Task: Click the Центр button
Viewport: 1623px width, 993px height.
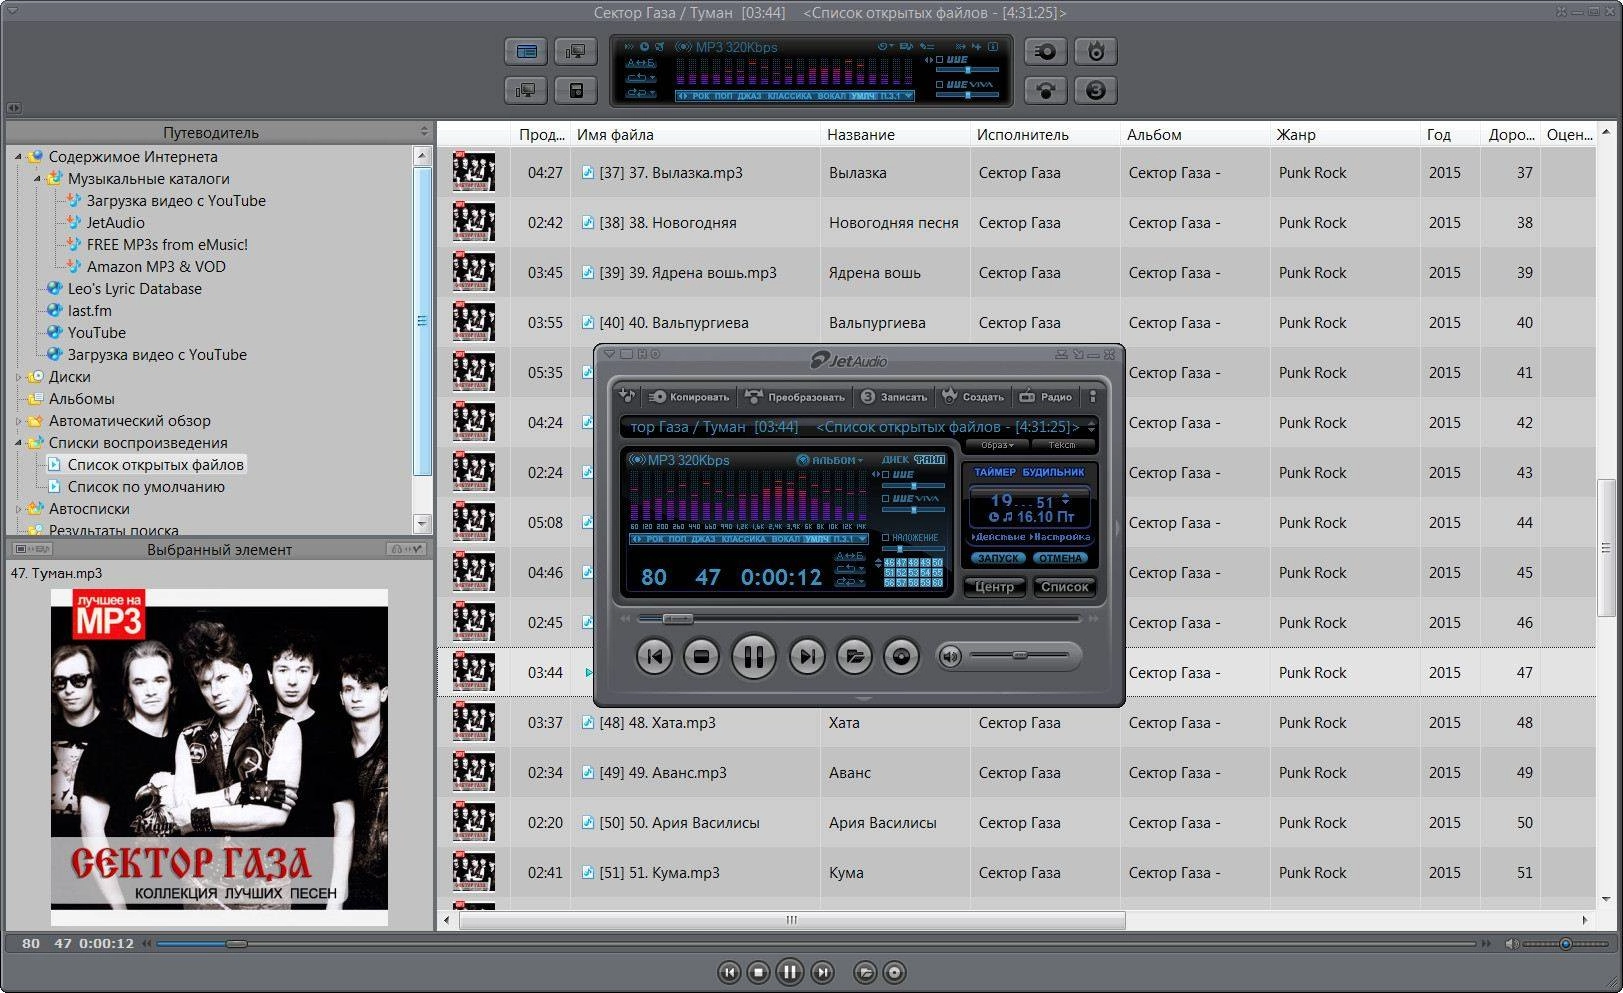Action: 994,587
